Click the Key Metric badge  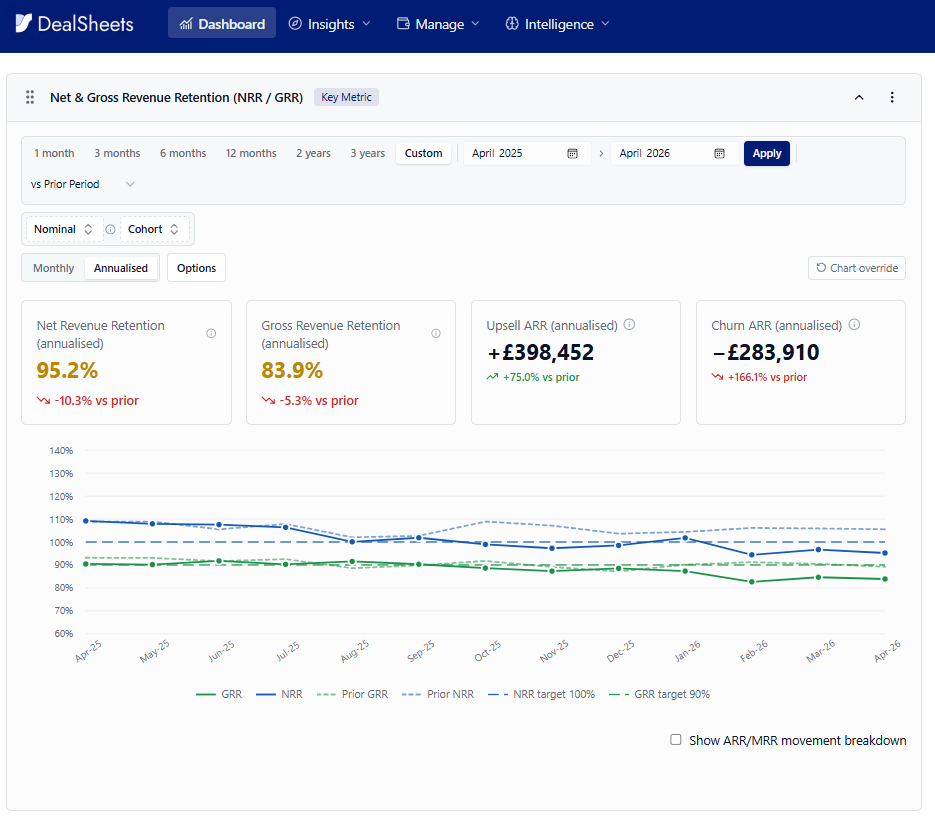point(346,97)
